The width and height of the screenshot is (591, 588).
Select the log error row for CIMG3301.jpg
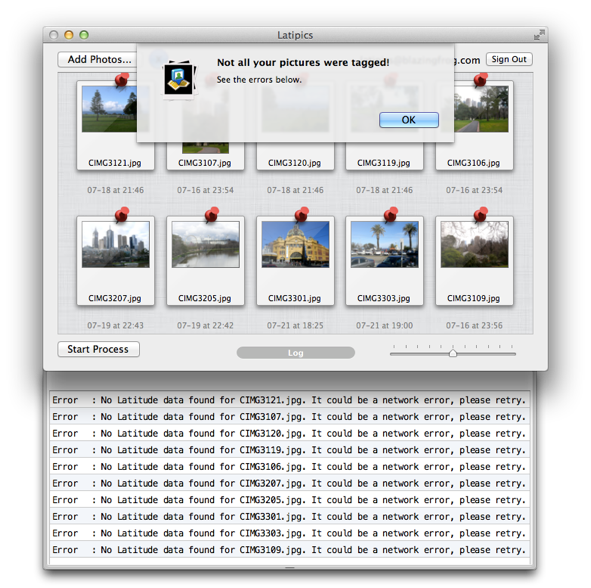[x=289, y=516]
